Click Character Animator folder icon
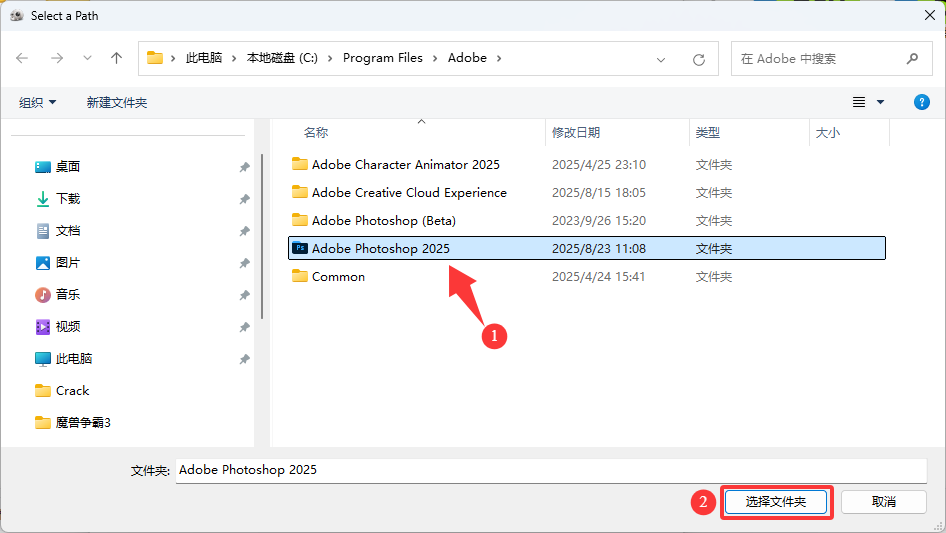Viewport: 946px width, 533px height. pyautogui.click(x=300, y=164)
